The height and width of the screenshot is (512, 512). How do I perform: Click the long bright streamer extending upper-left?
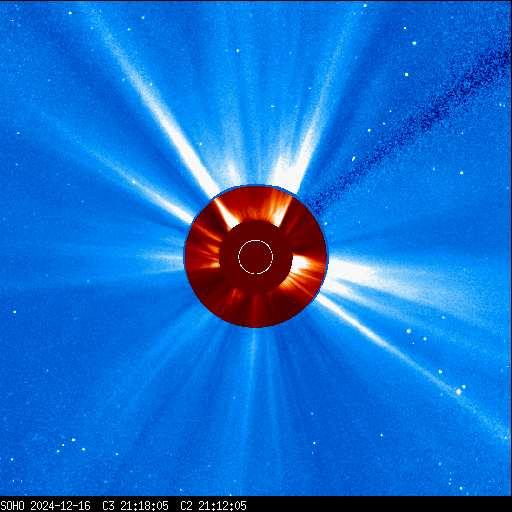click(157, 110)
